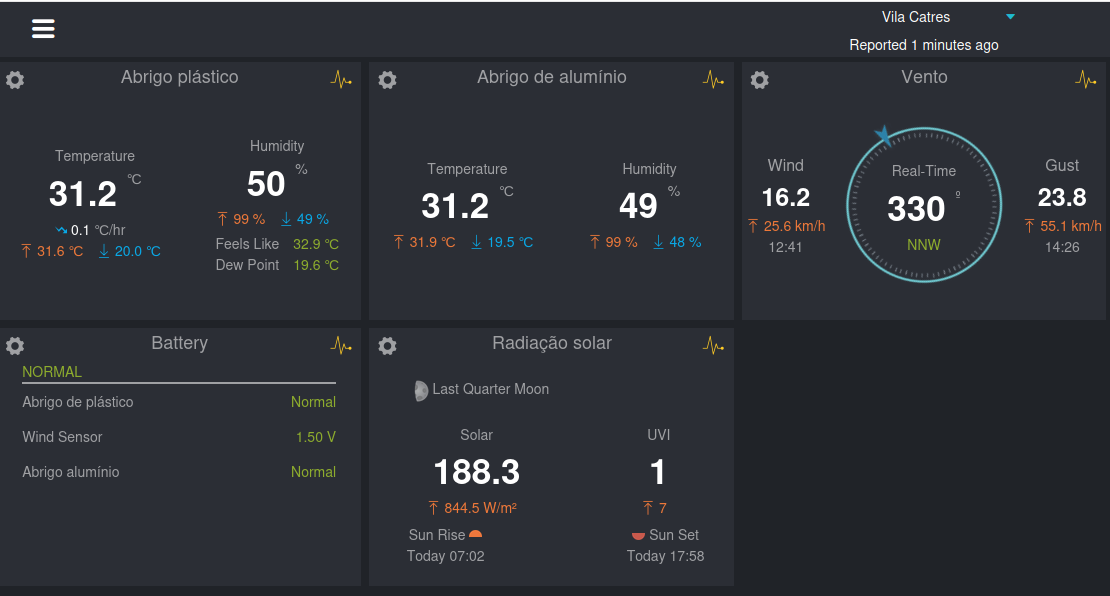Click the Feels Like 32.9 °C value
1110x596 pixels.
316,244
